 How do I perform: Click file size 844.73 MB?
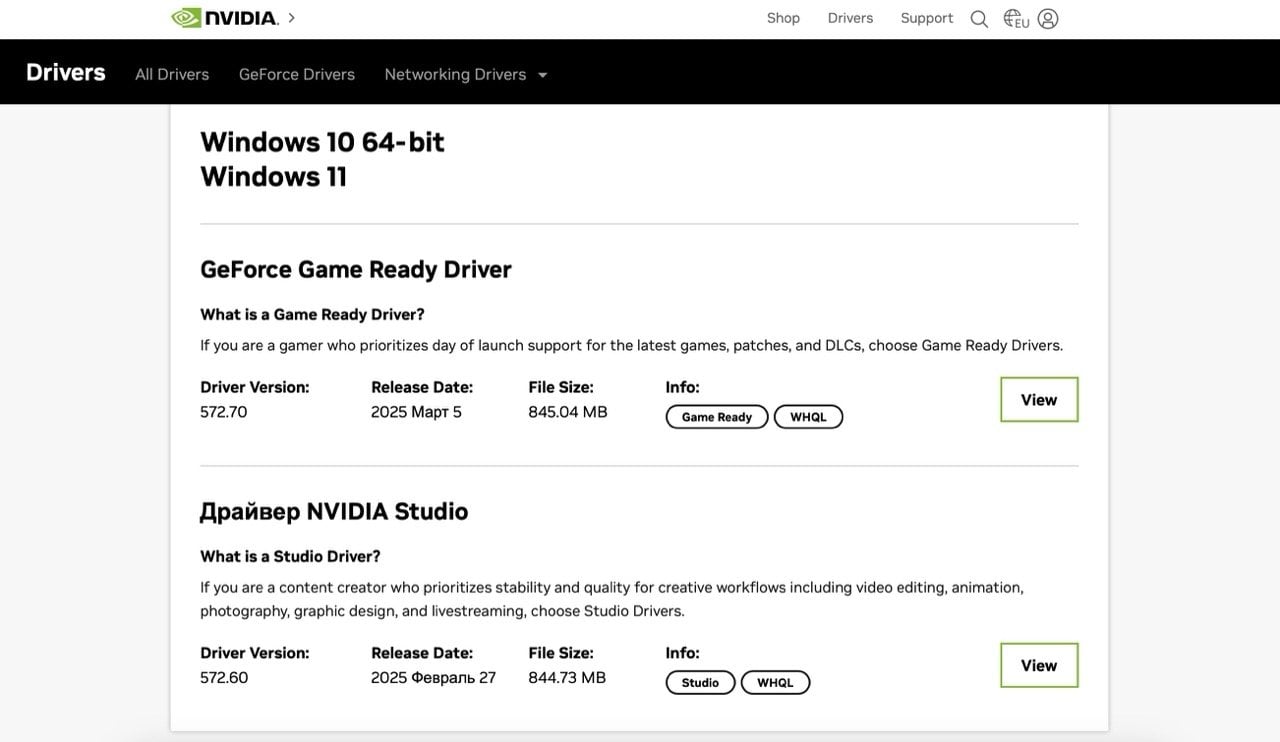point(567,678)
